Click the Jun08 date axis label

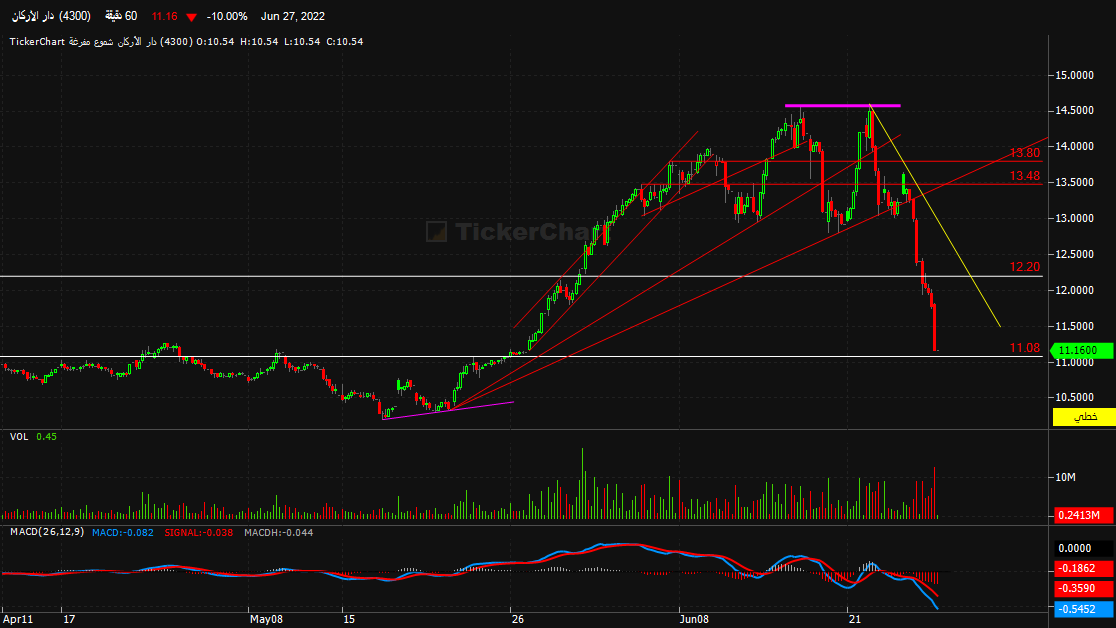[x=694, y=619]
